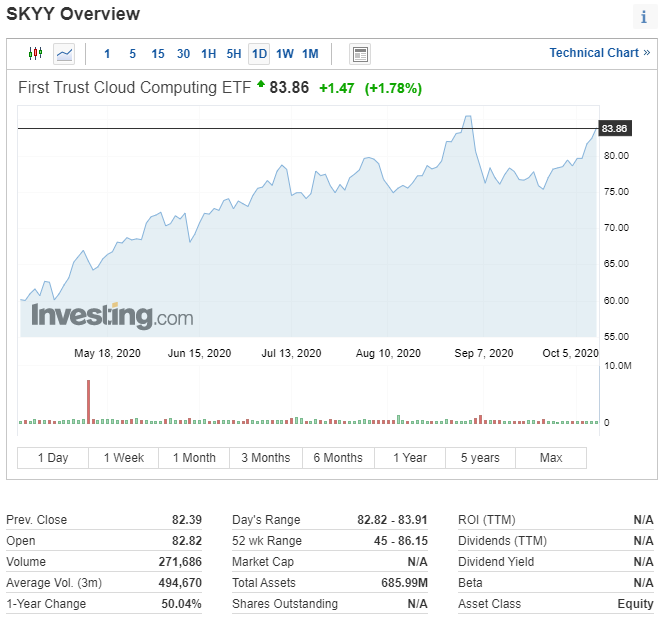
Task: Show the Max range
Action: point(551,458)
